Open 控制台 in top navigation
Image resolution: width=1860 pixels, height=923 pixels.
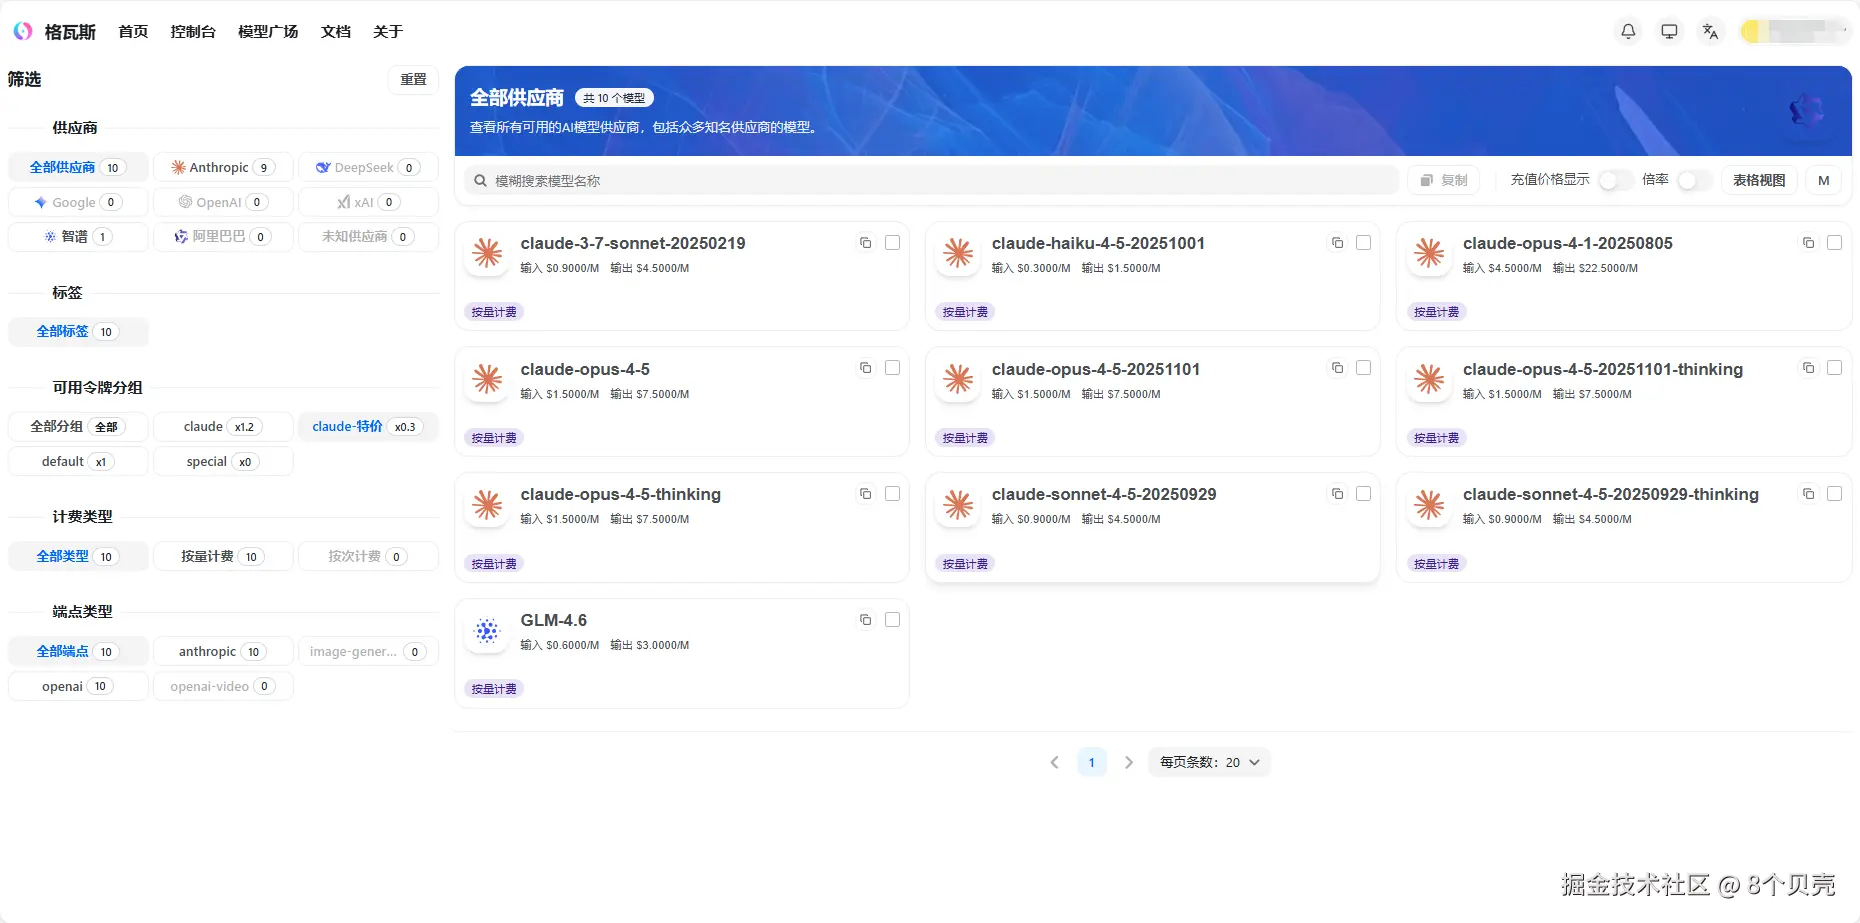(193, 31)
